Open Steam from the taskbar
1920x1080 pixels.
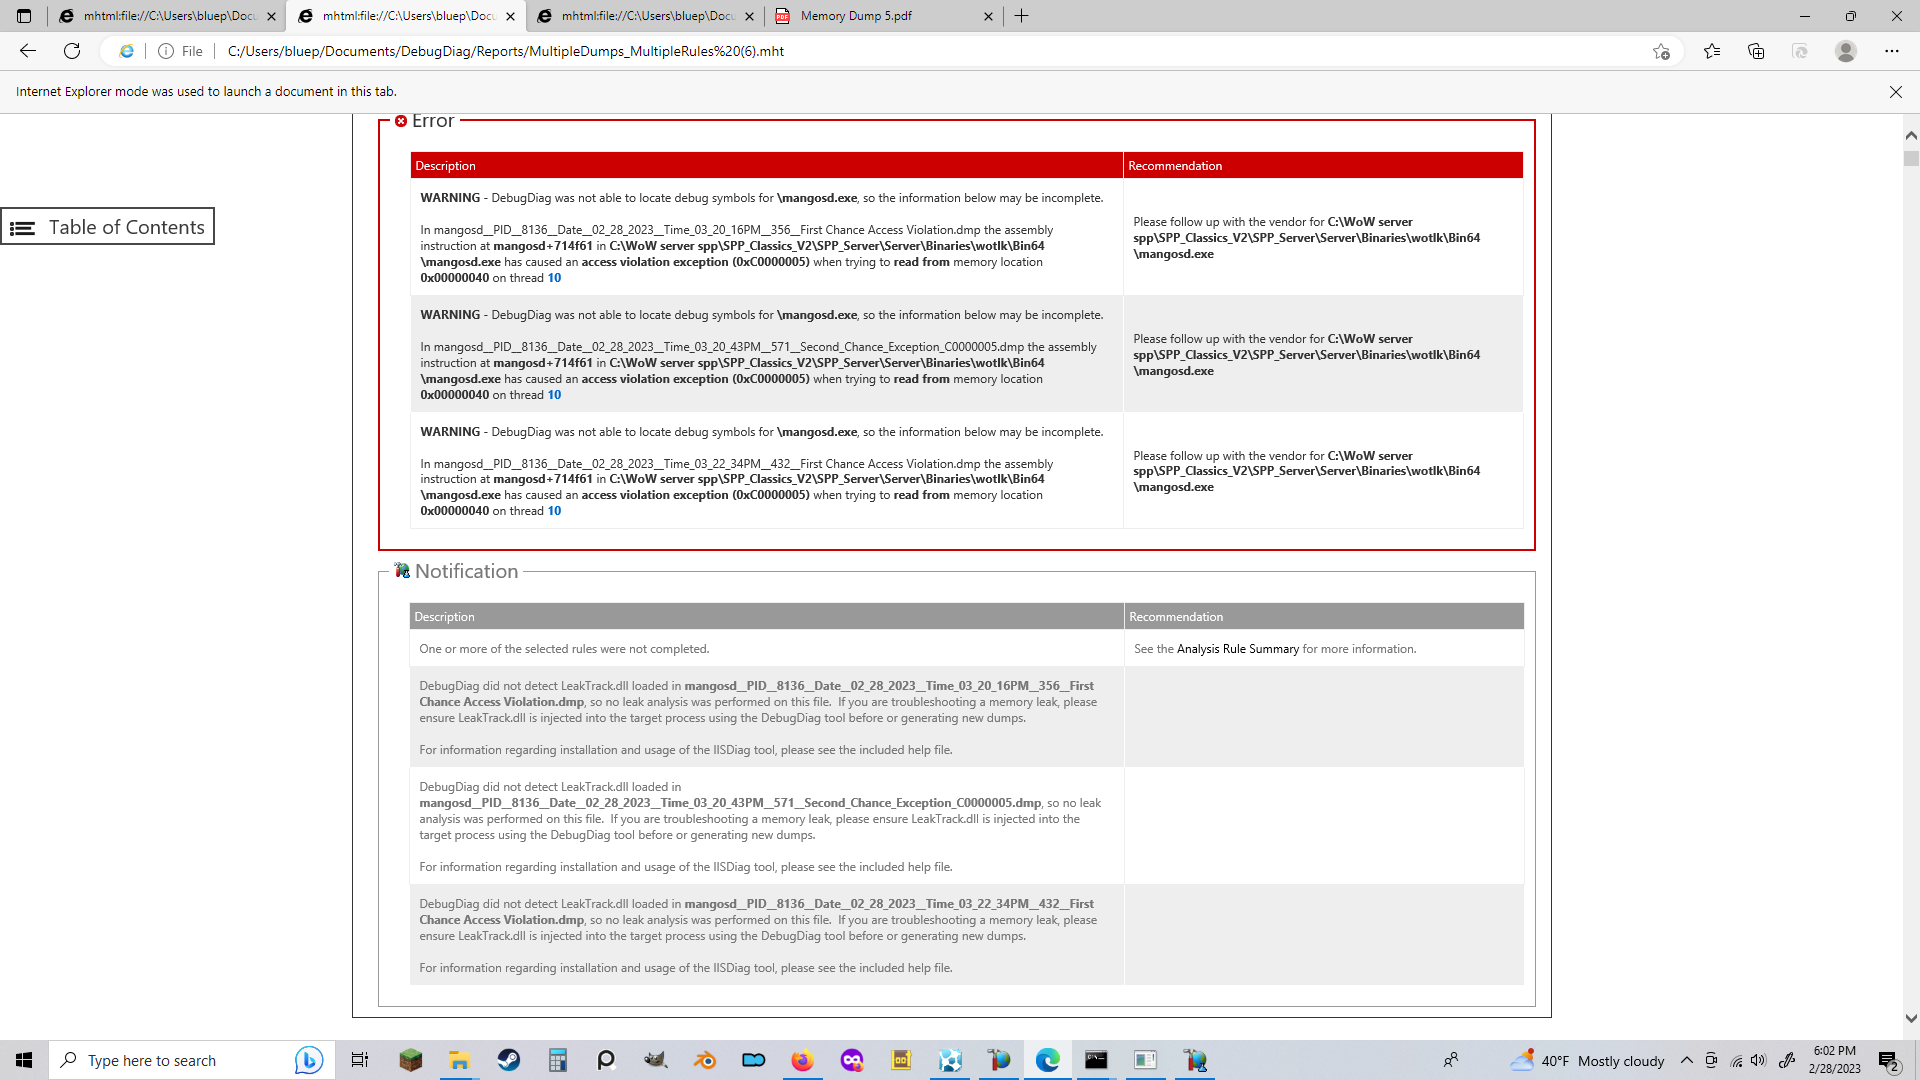[509, 1060]
